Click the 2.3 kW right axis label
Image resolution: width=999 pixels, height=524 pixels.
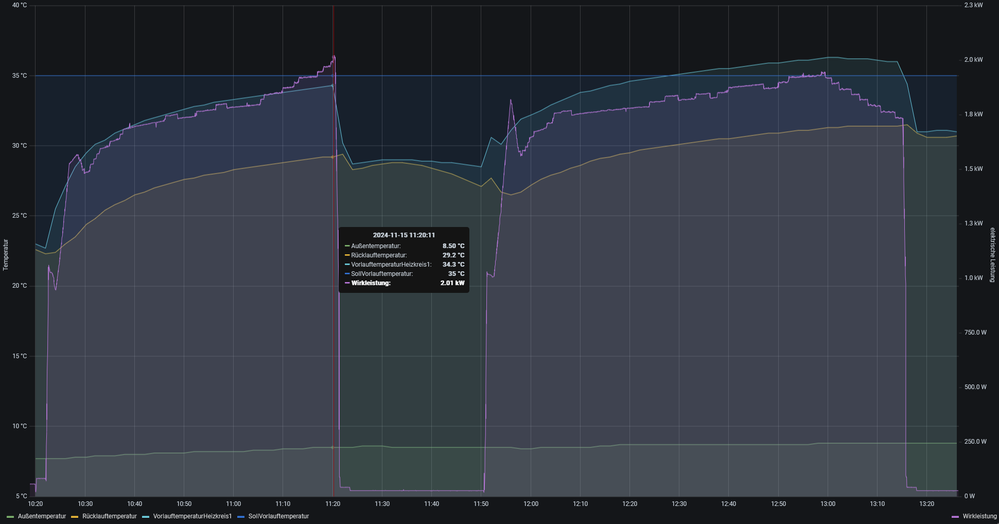(971, 6)
